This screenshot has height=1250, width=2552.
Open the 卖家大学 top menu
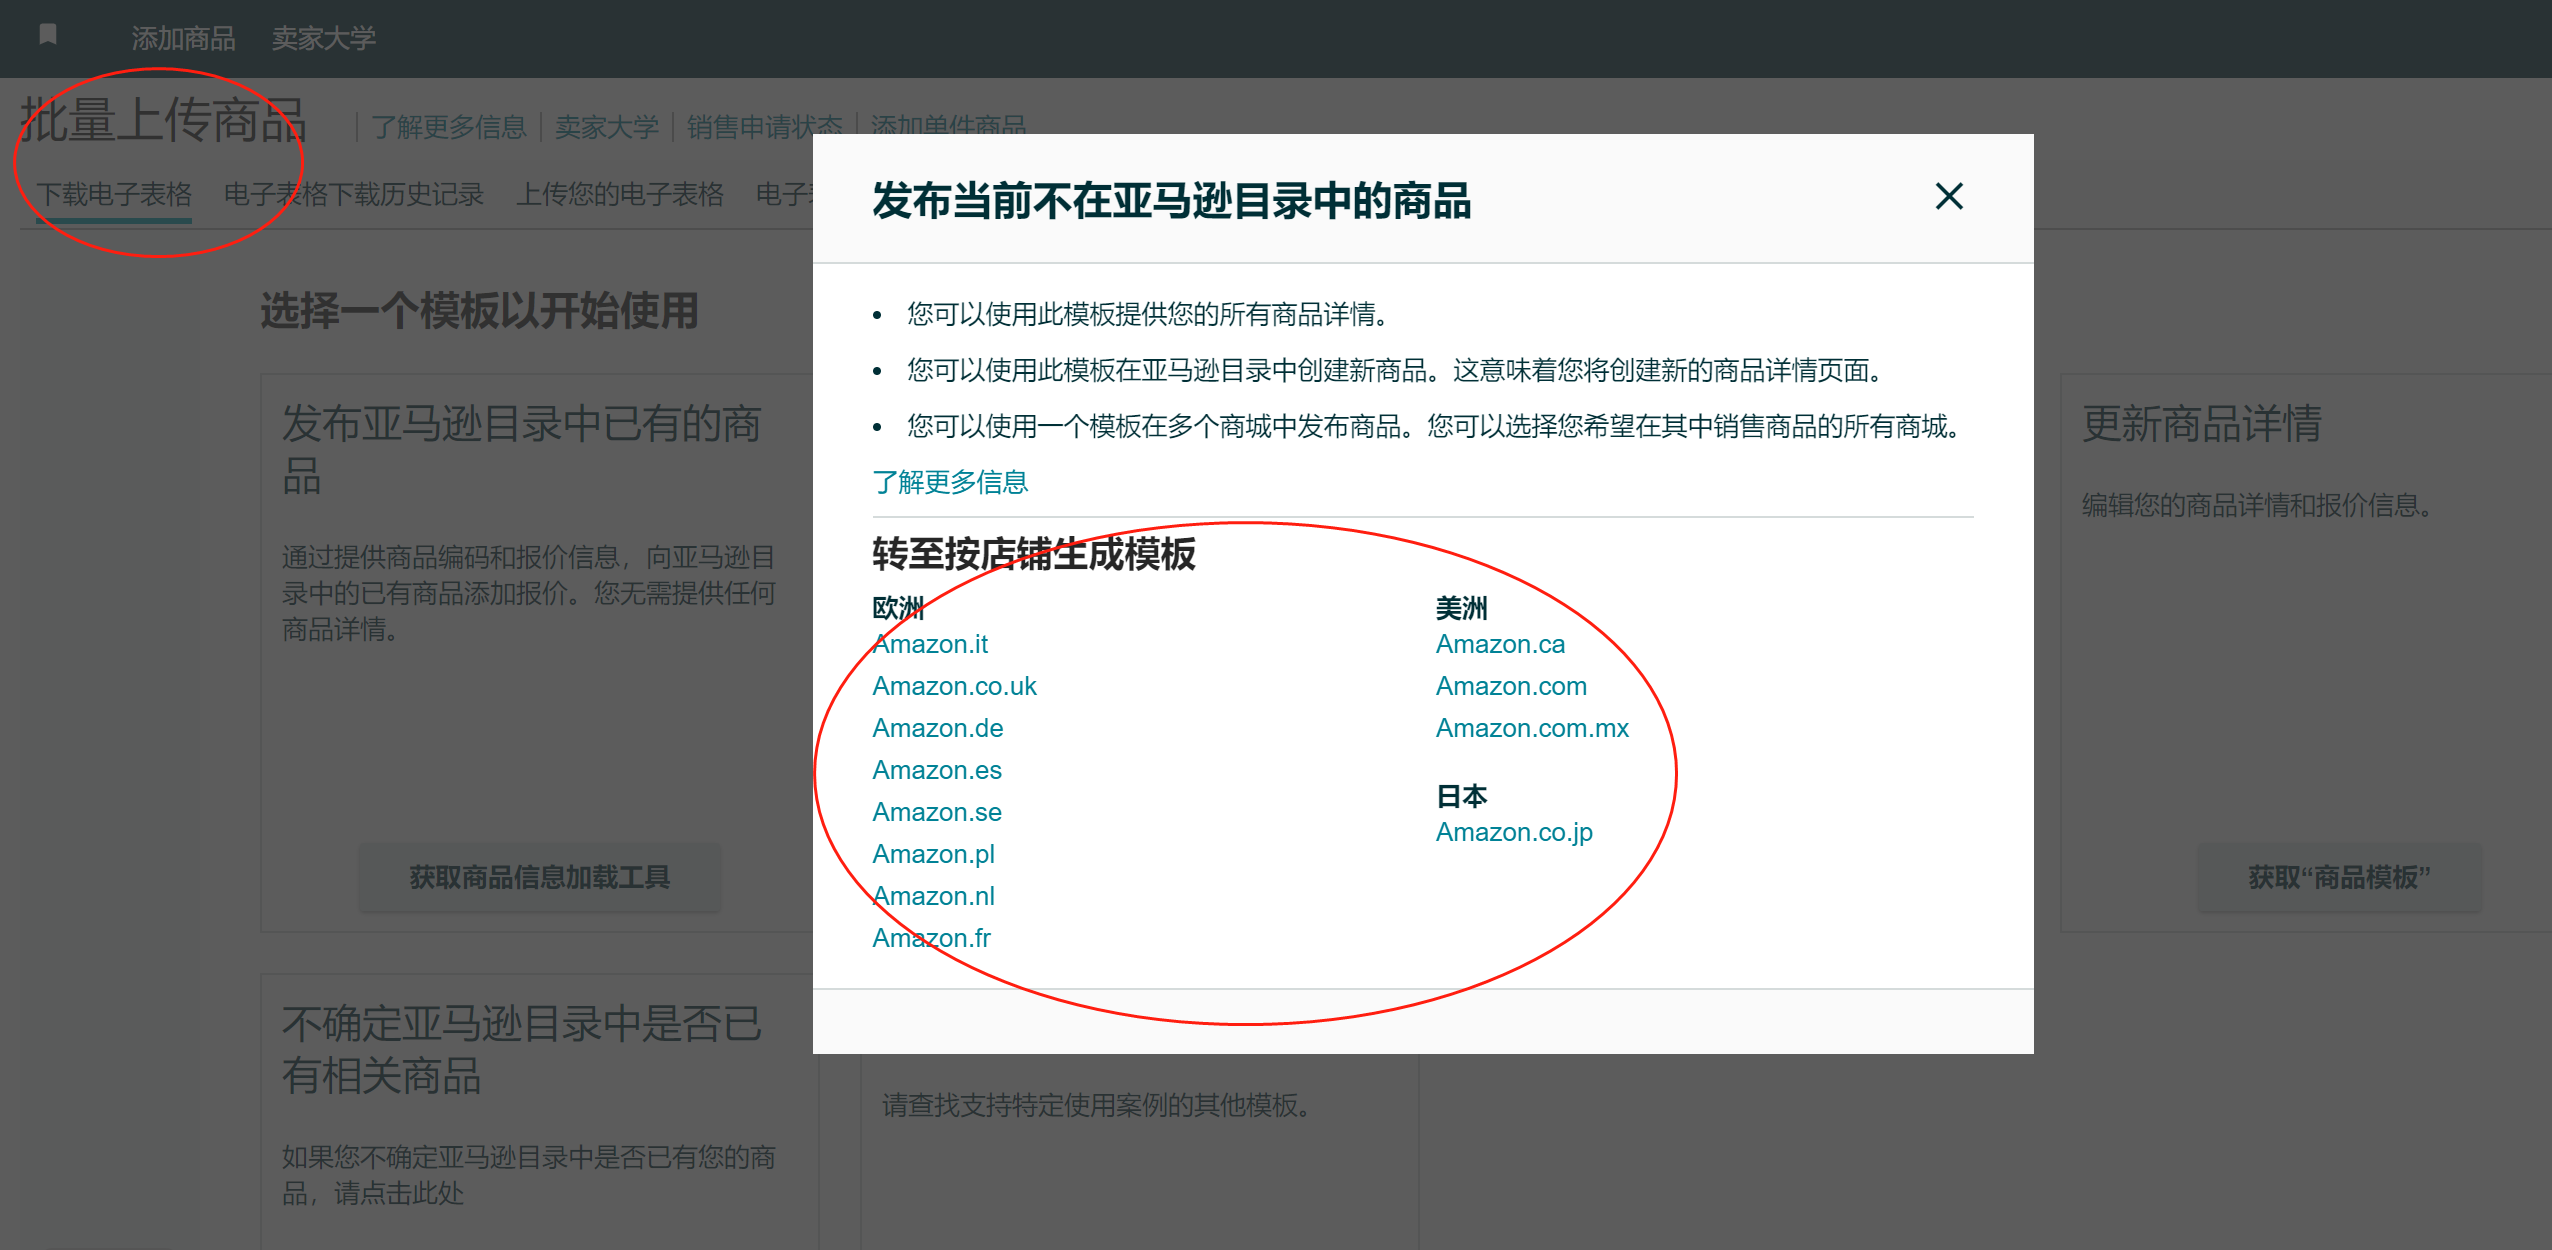click(324, 38)
